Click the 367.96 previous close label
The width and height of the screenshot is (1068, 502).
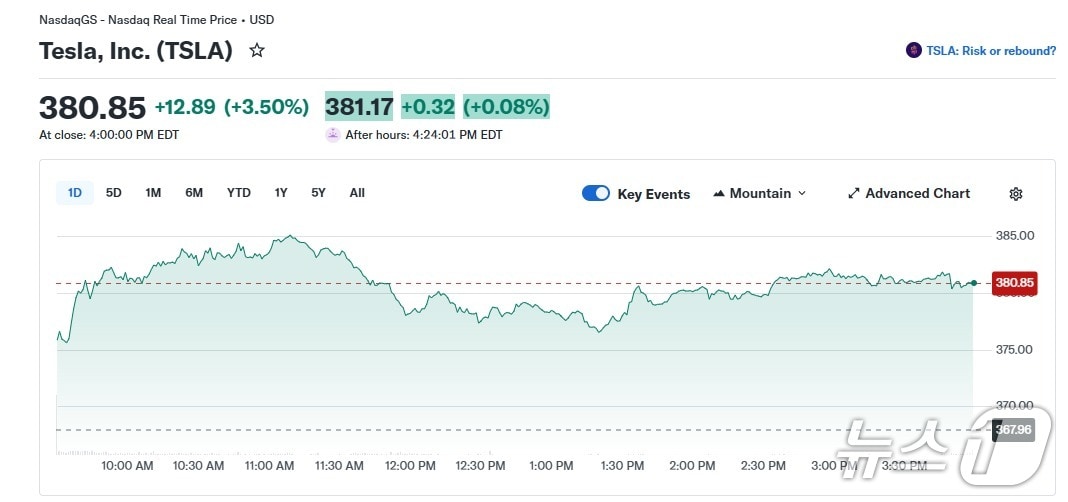tap(1014, 430)
